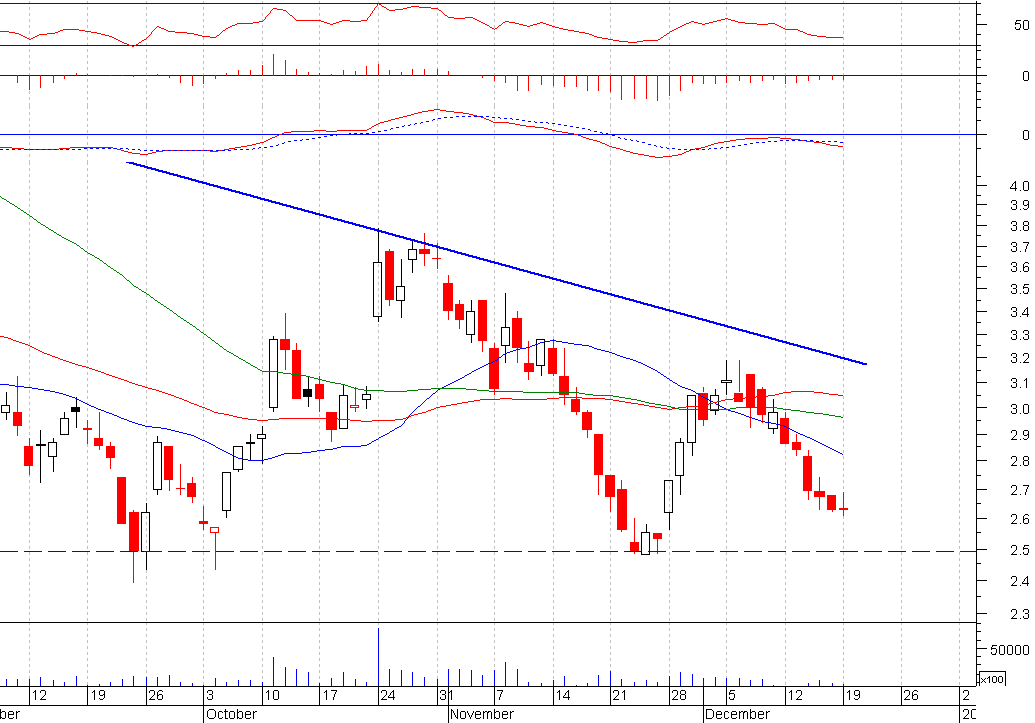Click the 12 date label in December
The width and height of the screenshot is (1035, 723).
pos(795,695)
